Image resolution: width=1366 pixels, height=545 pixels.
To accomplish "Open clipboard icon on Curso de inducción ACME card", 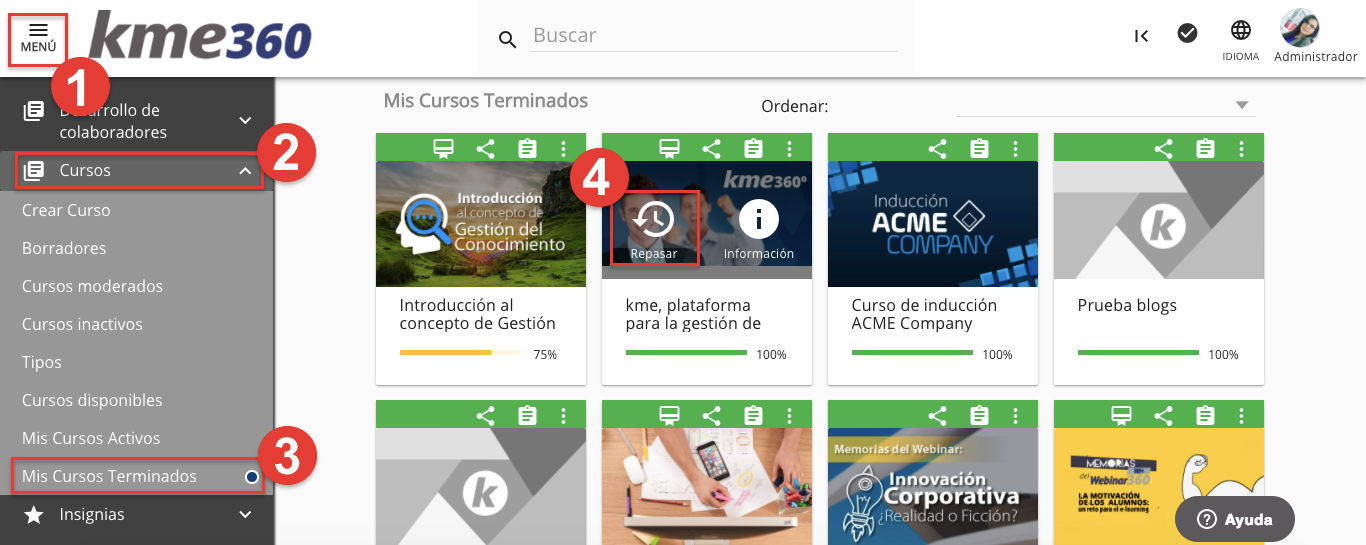I will (979, 149).
